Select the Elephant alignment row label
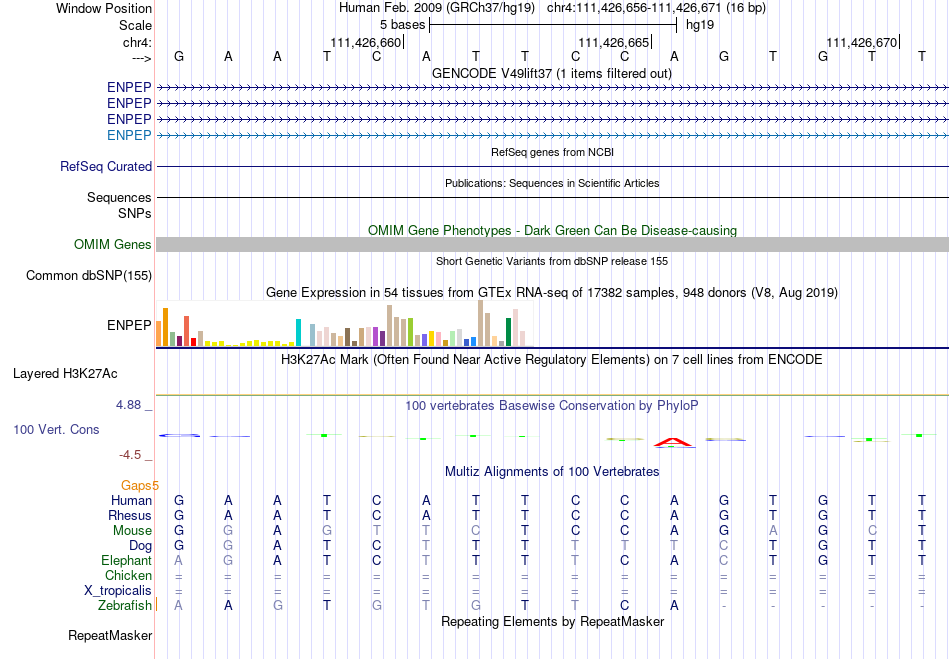Viewport: 950px width, 659px height. pos(126,560)
